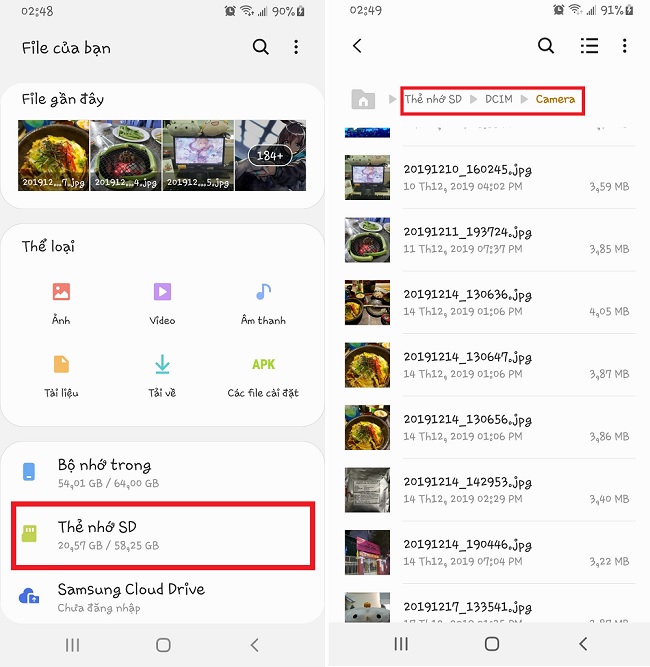
Task: Open three-dot menu in File của bạn header
Action: tap(296, 47)
